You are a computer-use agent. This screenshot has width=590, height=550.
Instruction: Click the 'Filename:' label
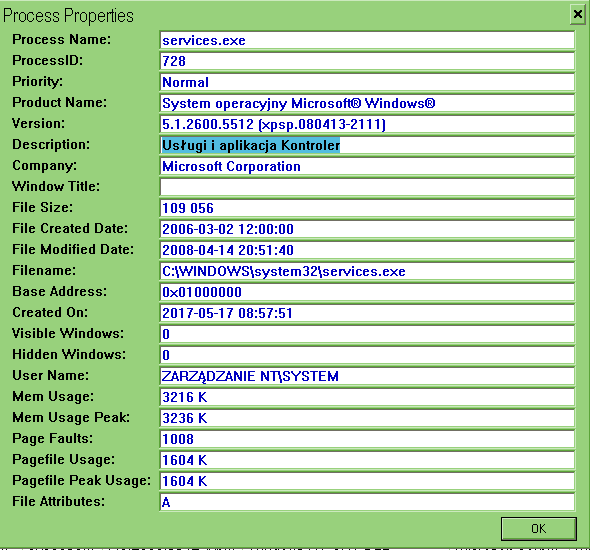click(44, 270)
